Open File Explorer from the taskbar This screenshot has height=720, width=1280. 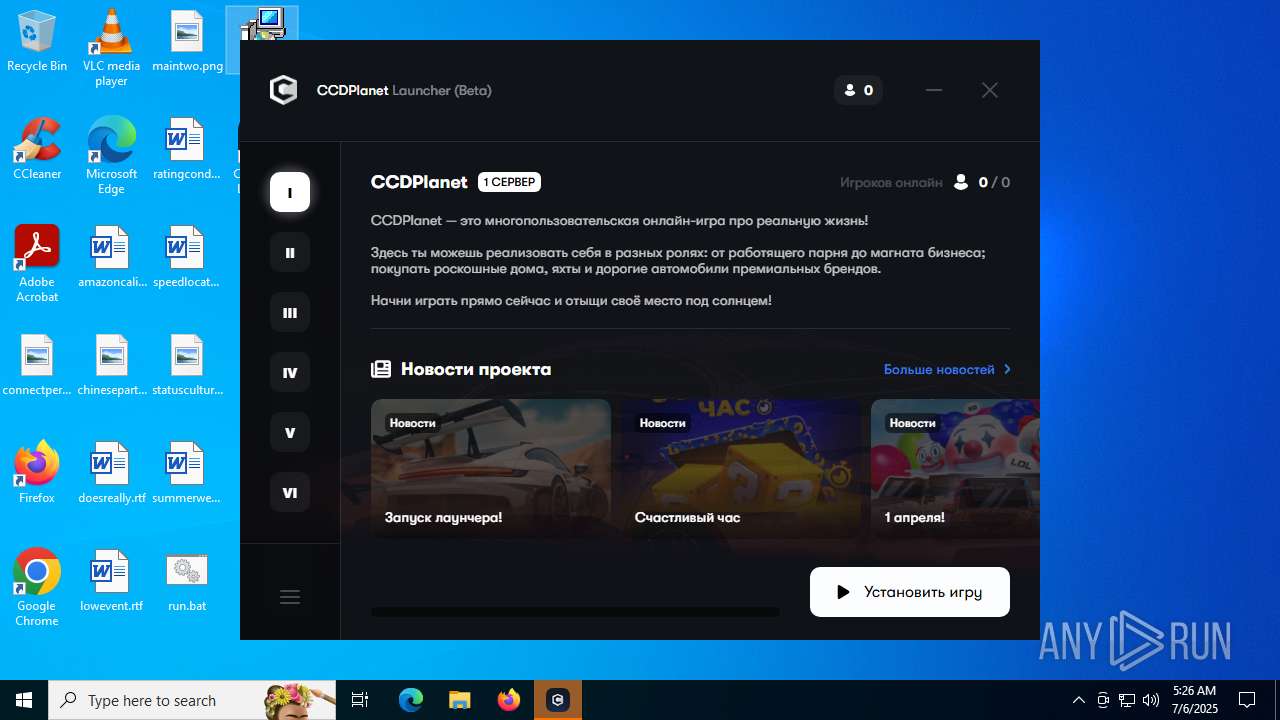pos(459,700)
